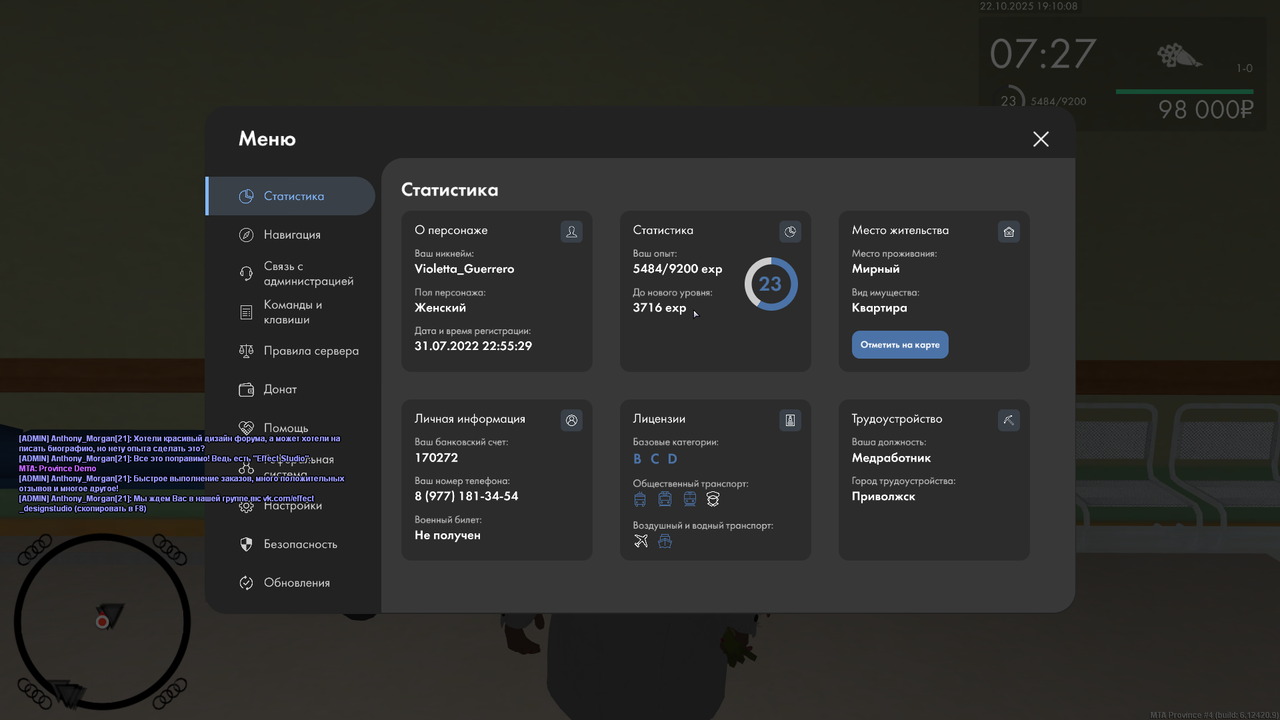Click the airplane license icon
This screenshot has height=720, width=1280.
(x=641, y=541)
